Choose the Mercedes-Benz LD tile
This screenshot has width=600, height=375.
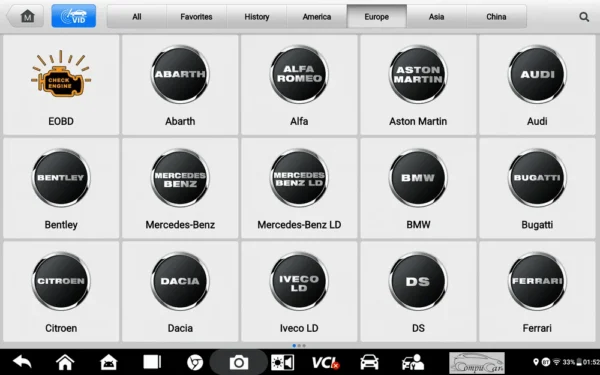[299, 188]
